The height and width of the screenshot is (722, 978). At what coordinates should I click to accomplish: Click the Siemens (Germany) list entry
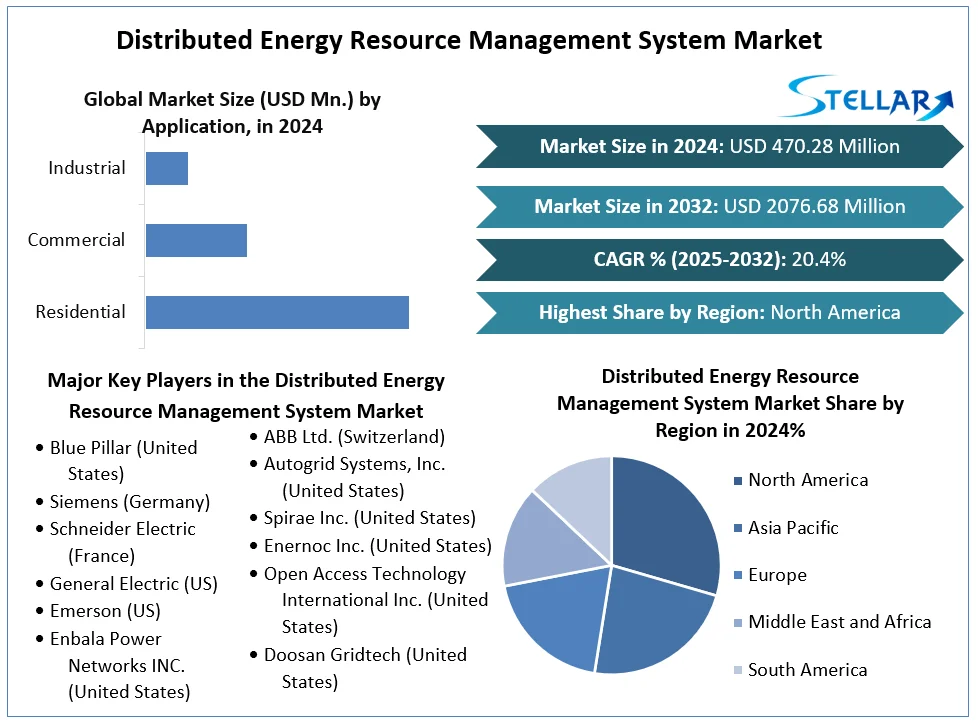(129, 502)
